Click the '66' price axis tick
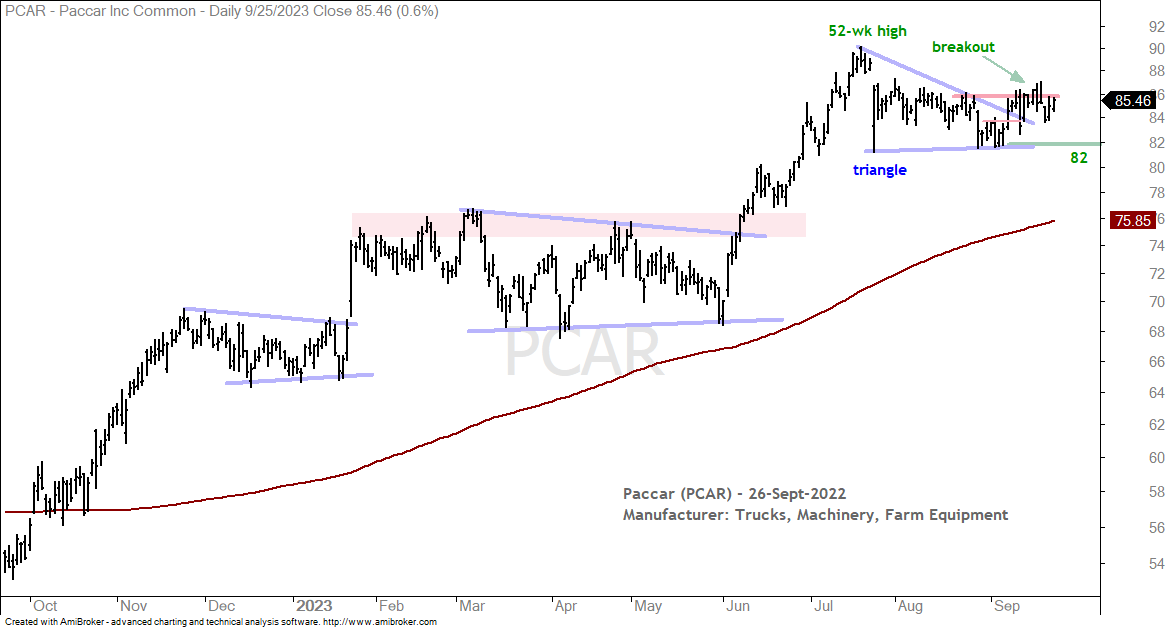 (1157, 362)
